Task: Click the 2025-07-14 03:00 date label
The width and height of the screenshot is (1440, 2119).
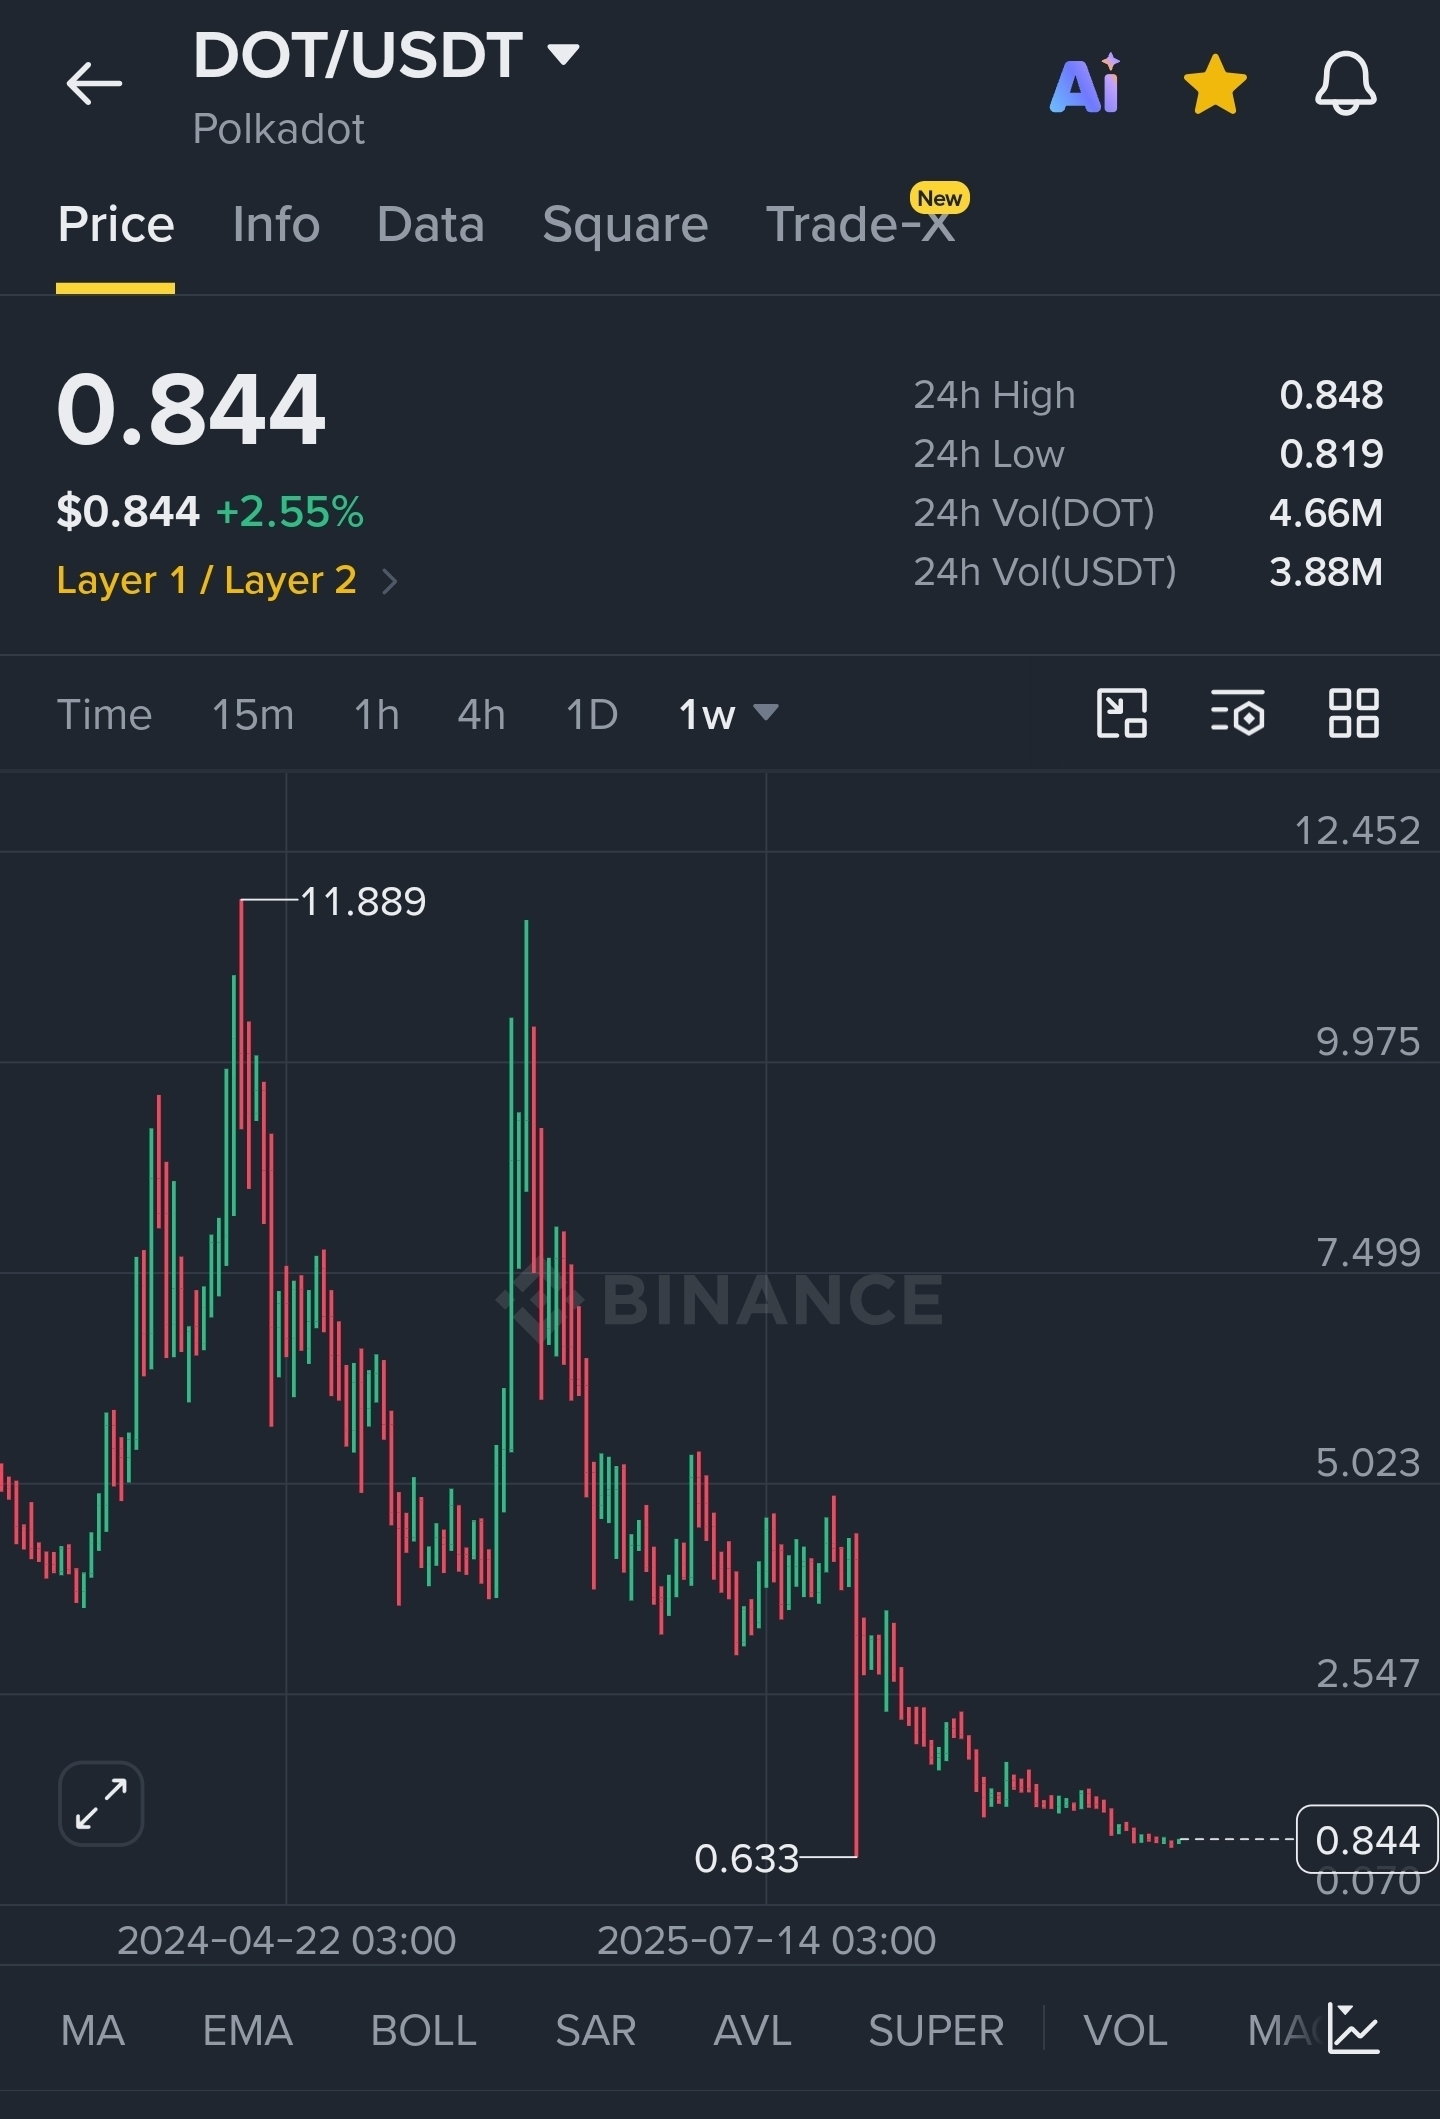Action: point(767,1940)
